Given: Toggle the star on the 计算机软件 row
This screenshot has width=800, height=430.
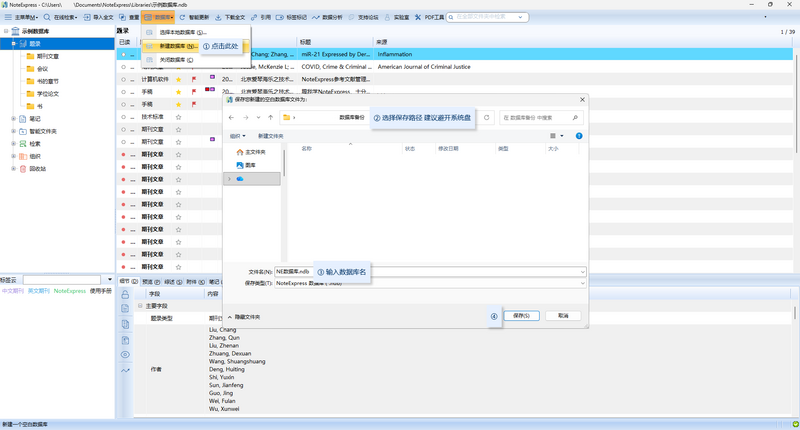Looking at the screenshot, I should 179,80.
